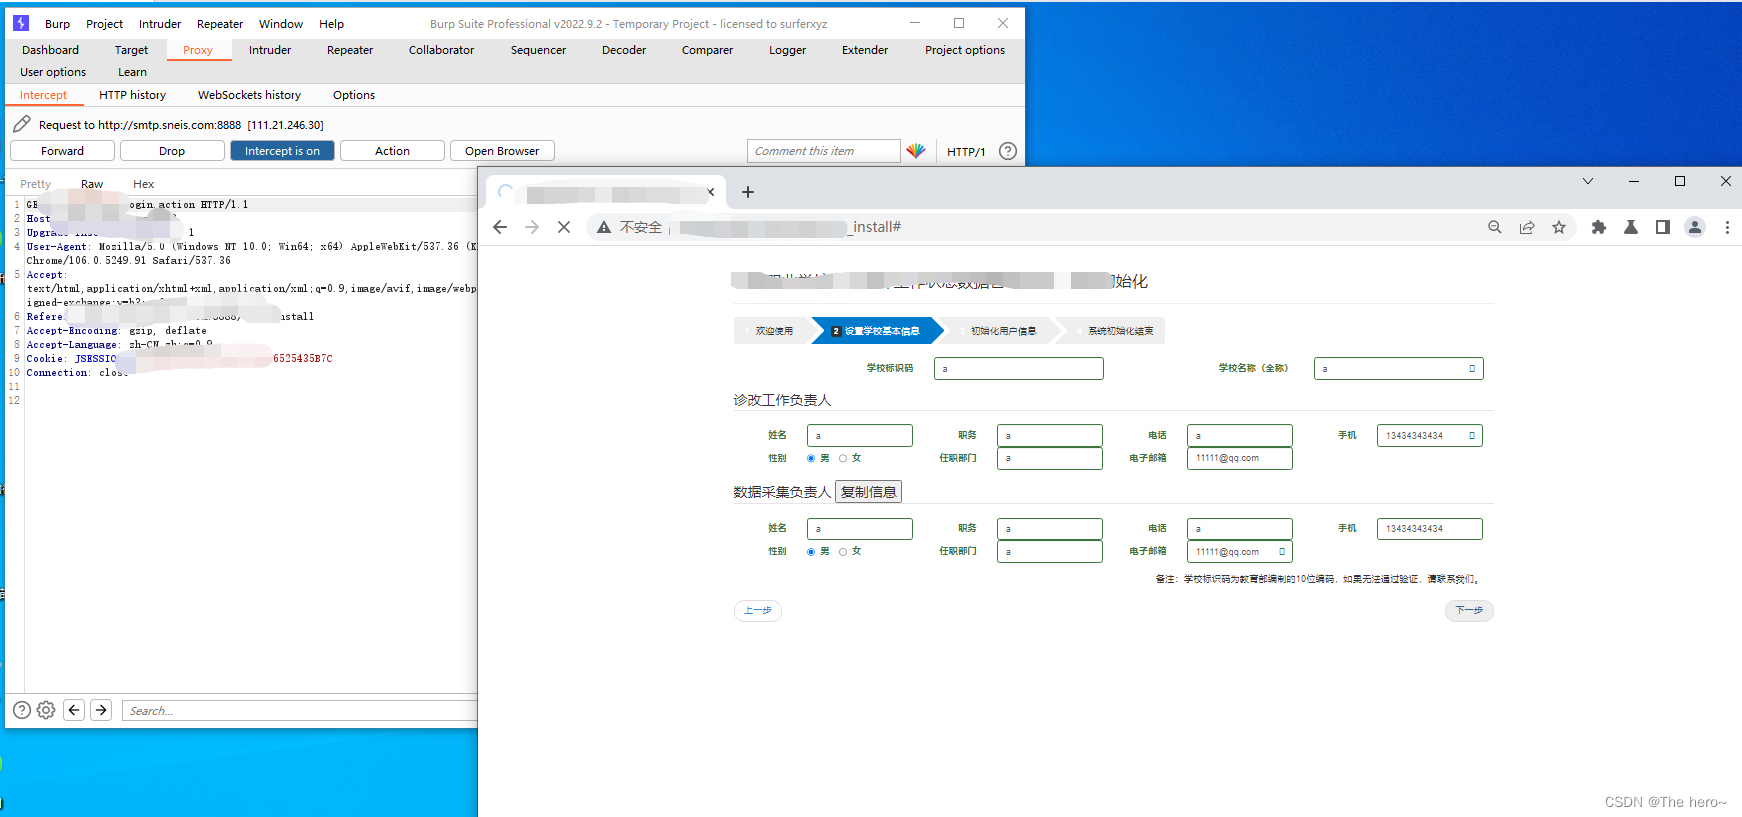Go to the previous search match arrow
This screenshot has width=1742, height=817.
click(x=74, y=710)
